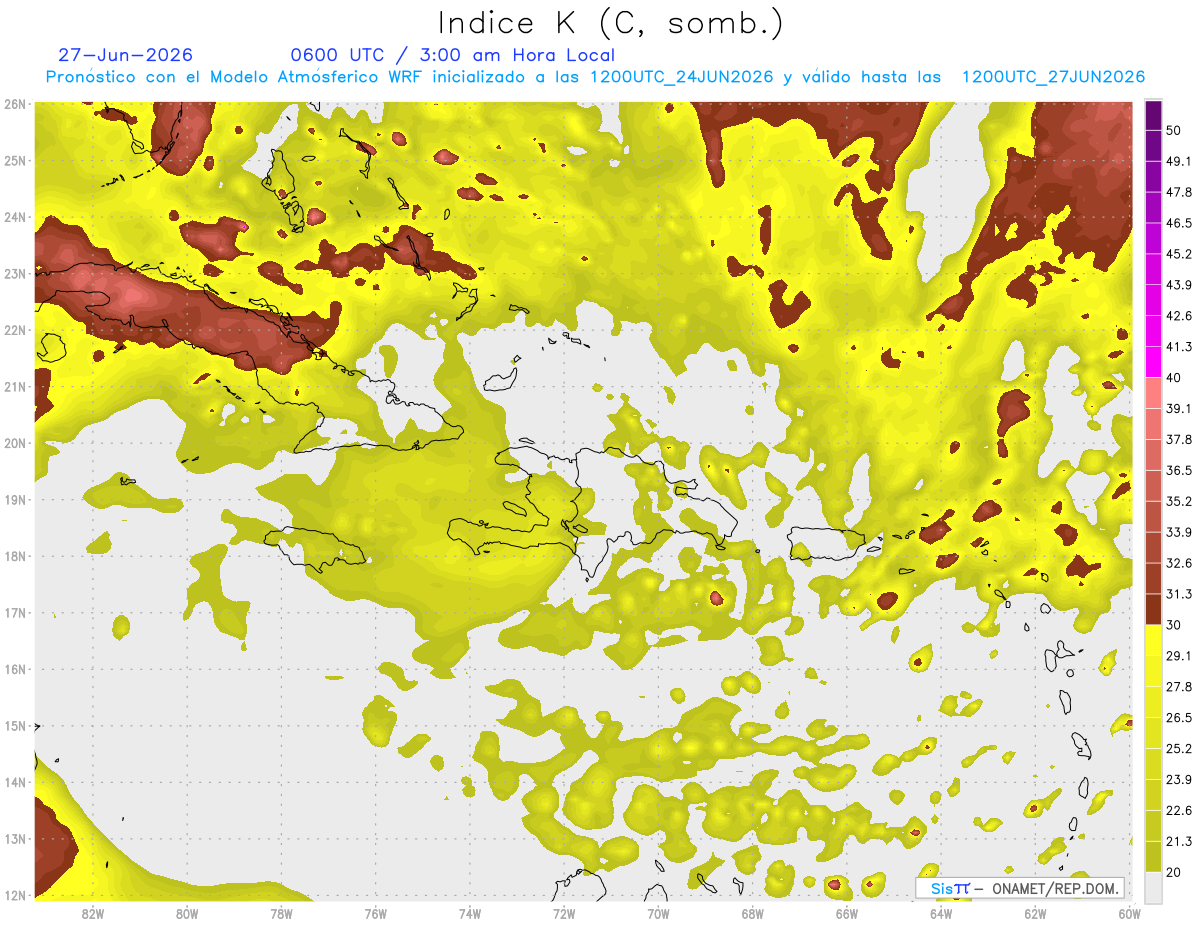
Task: Click the "SisTT - ONAMET/REP.DOM." credit box
Action: click(1019, 888)
